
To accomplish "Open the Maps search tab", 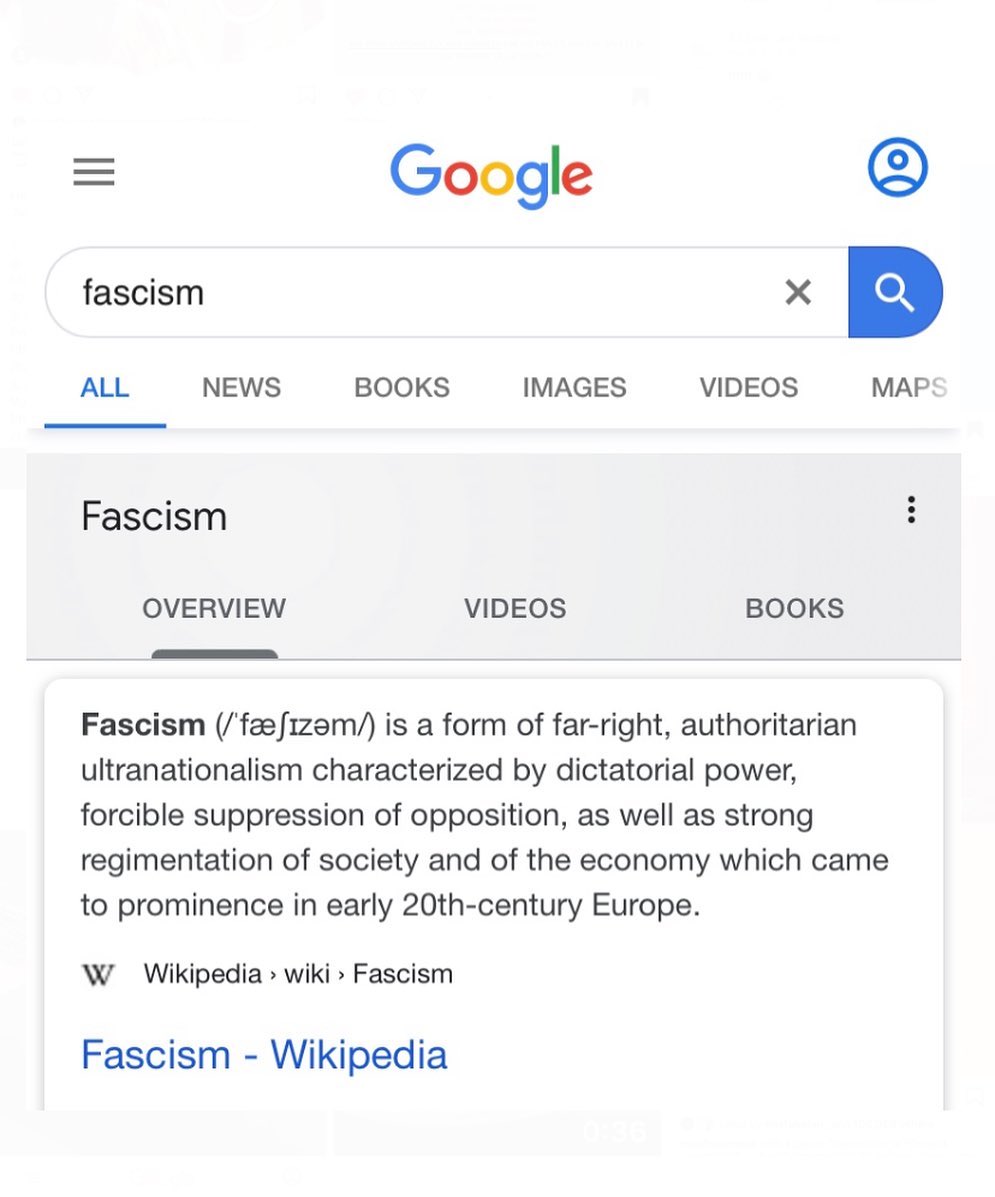I will [908, 388].
